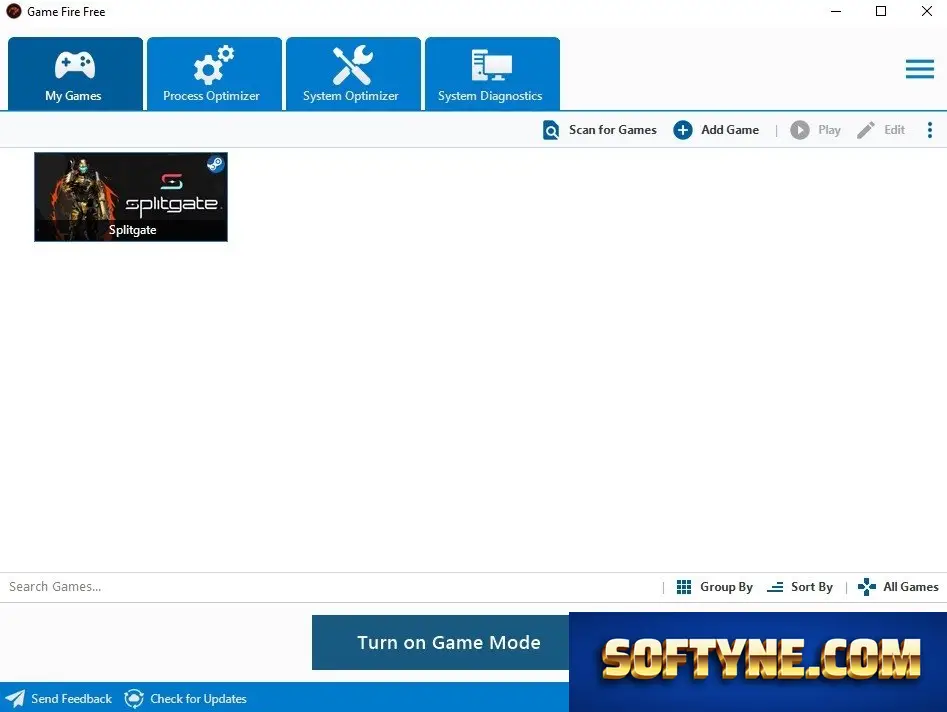Click the Send Feedback paper plane icon

pos(15,699)
